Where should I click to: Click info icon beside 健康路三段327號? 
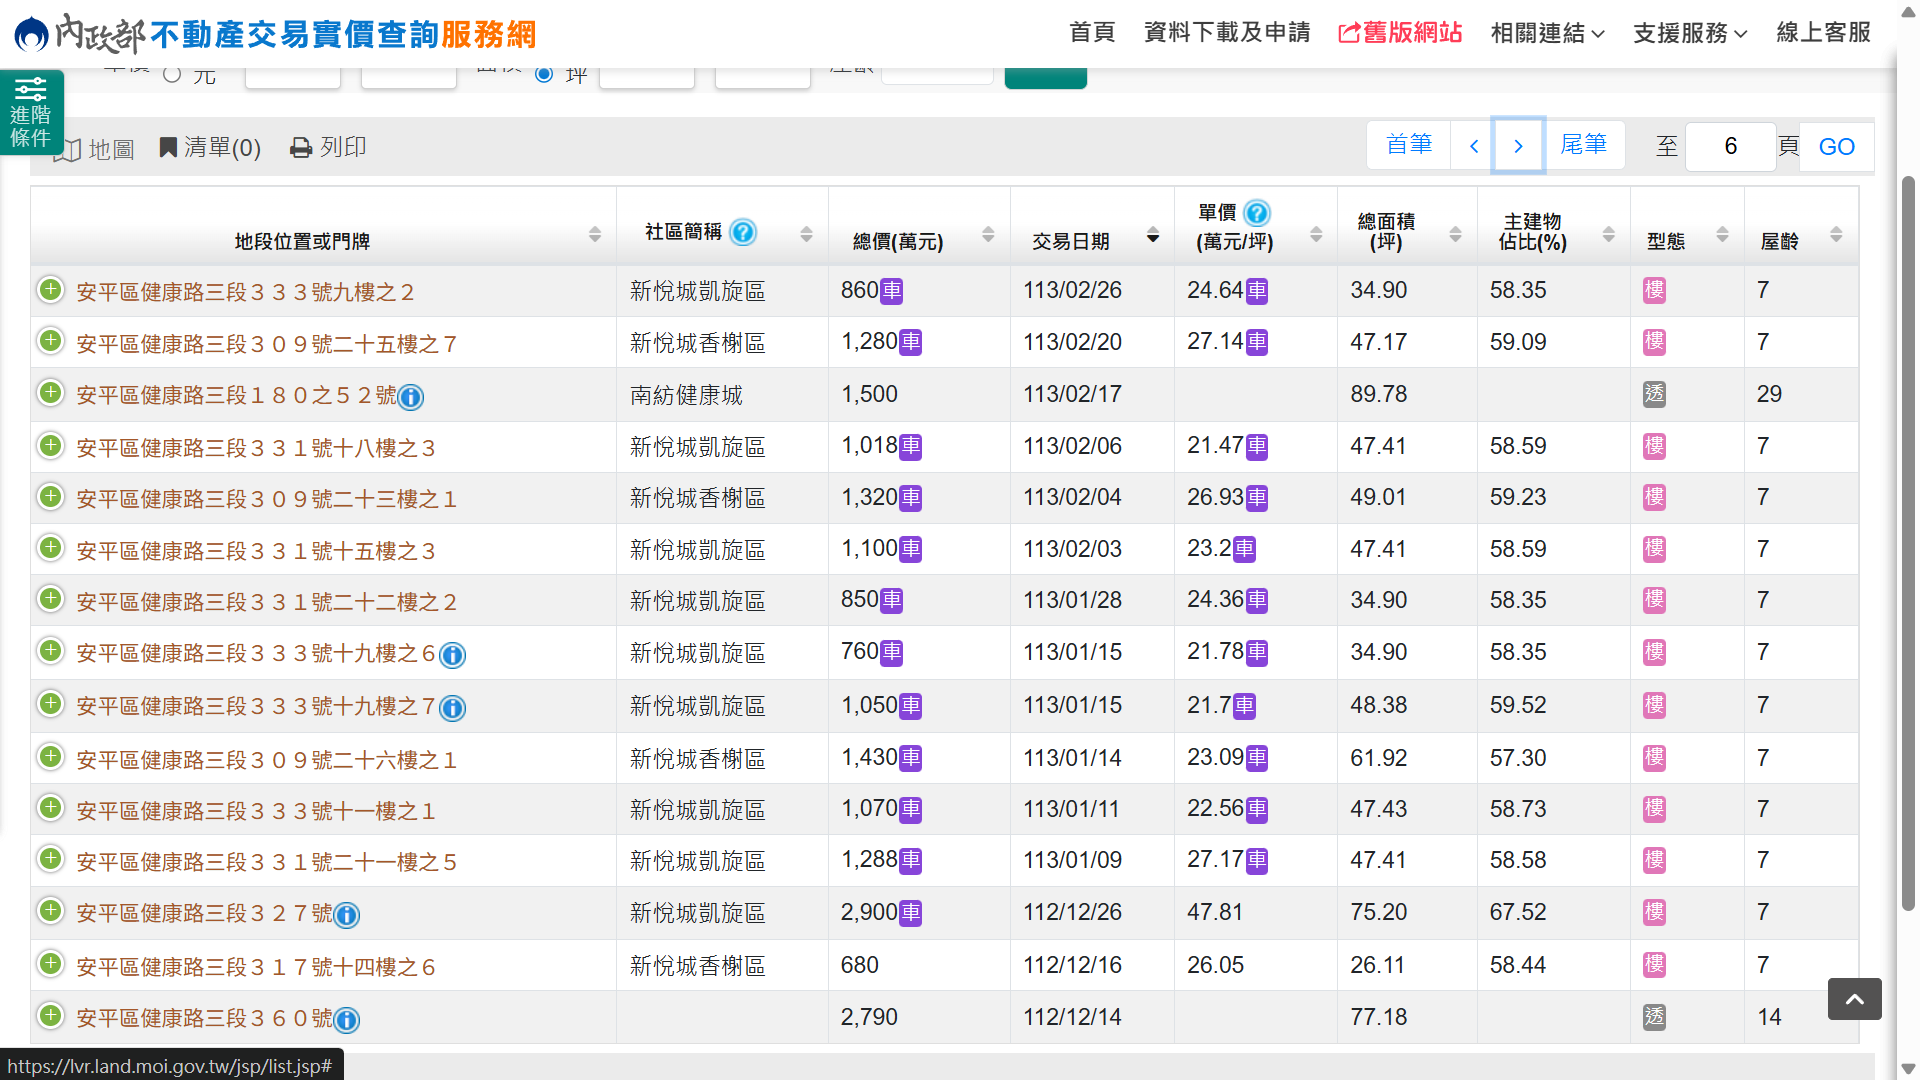347,915
